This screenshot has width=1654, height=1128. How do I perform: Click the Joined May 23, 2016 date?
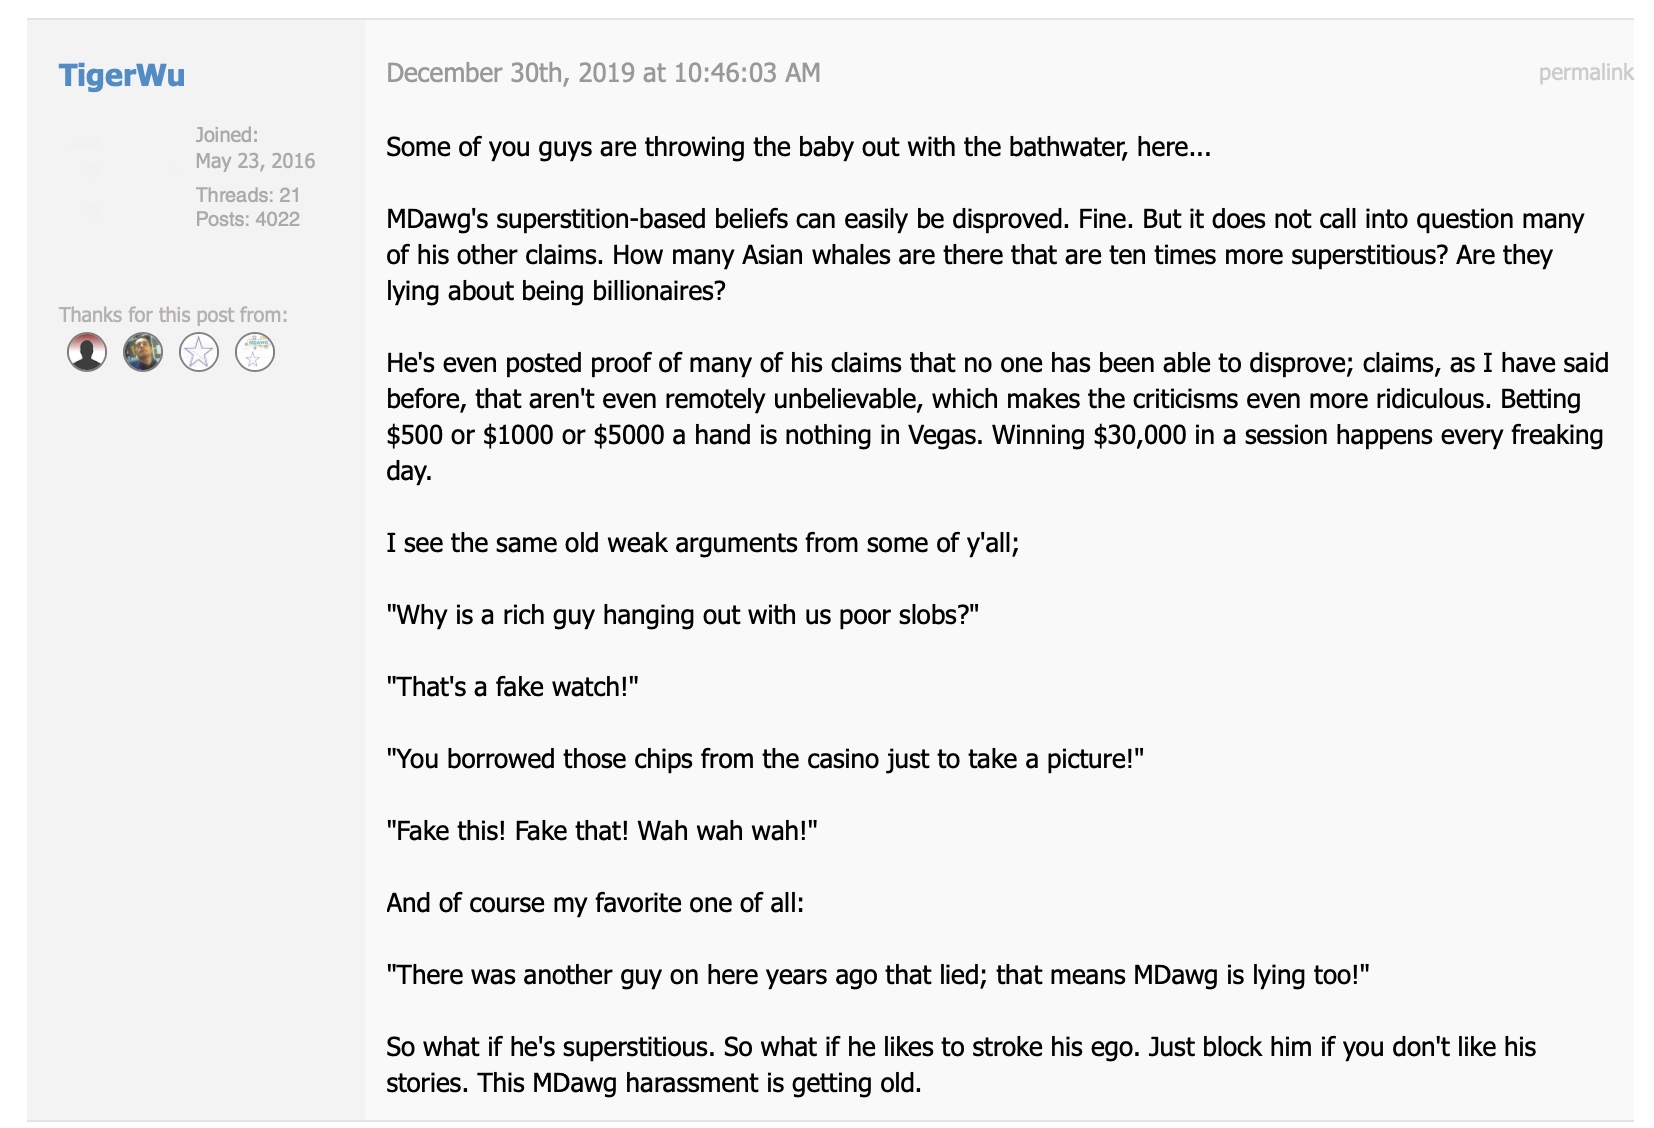(255, 160)
